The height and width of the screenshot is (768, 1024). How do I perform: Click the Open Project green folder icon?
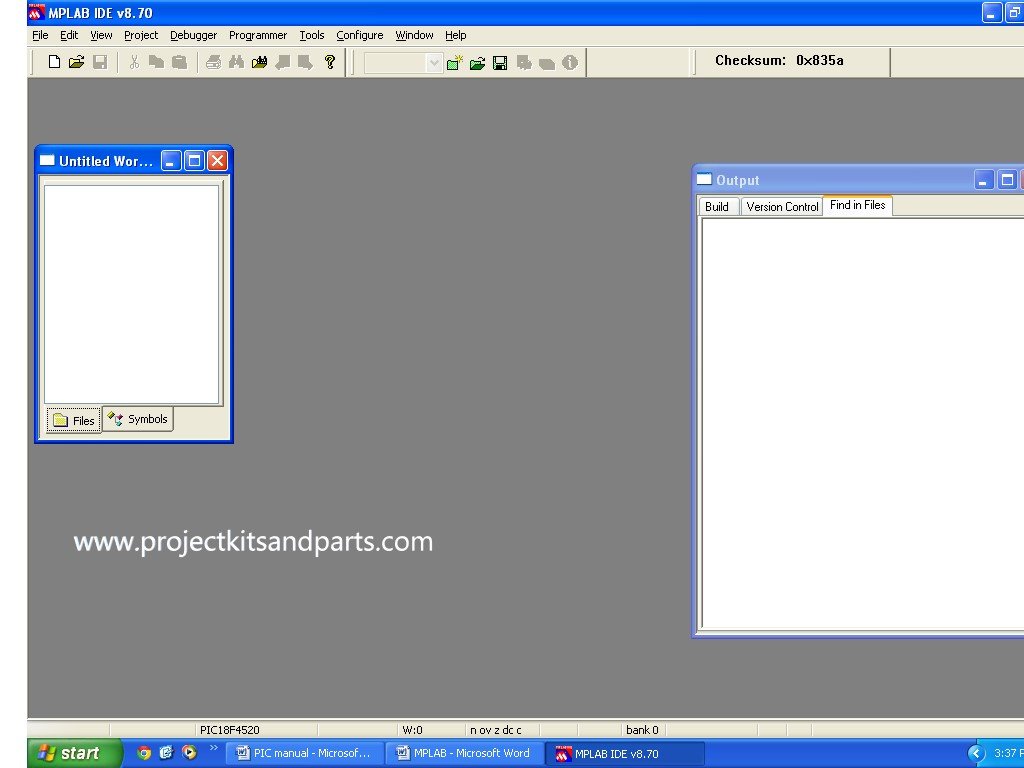tap(477, 63)
